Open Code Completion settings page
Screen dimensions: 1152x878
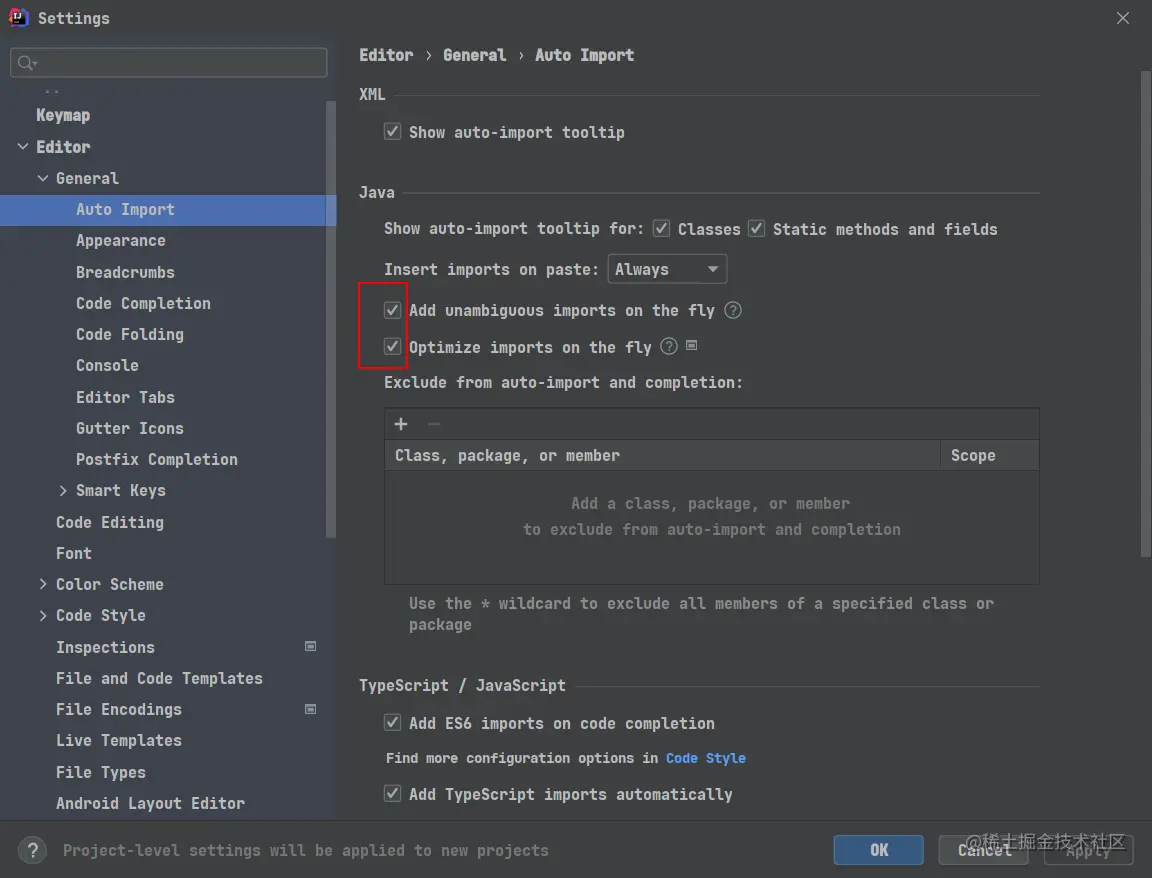(143, 303)
